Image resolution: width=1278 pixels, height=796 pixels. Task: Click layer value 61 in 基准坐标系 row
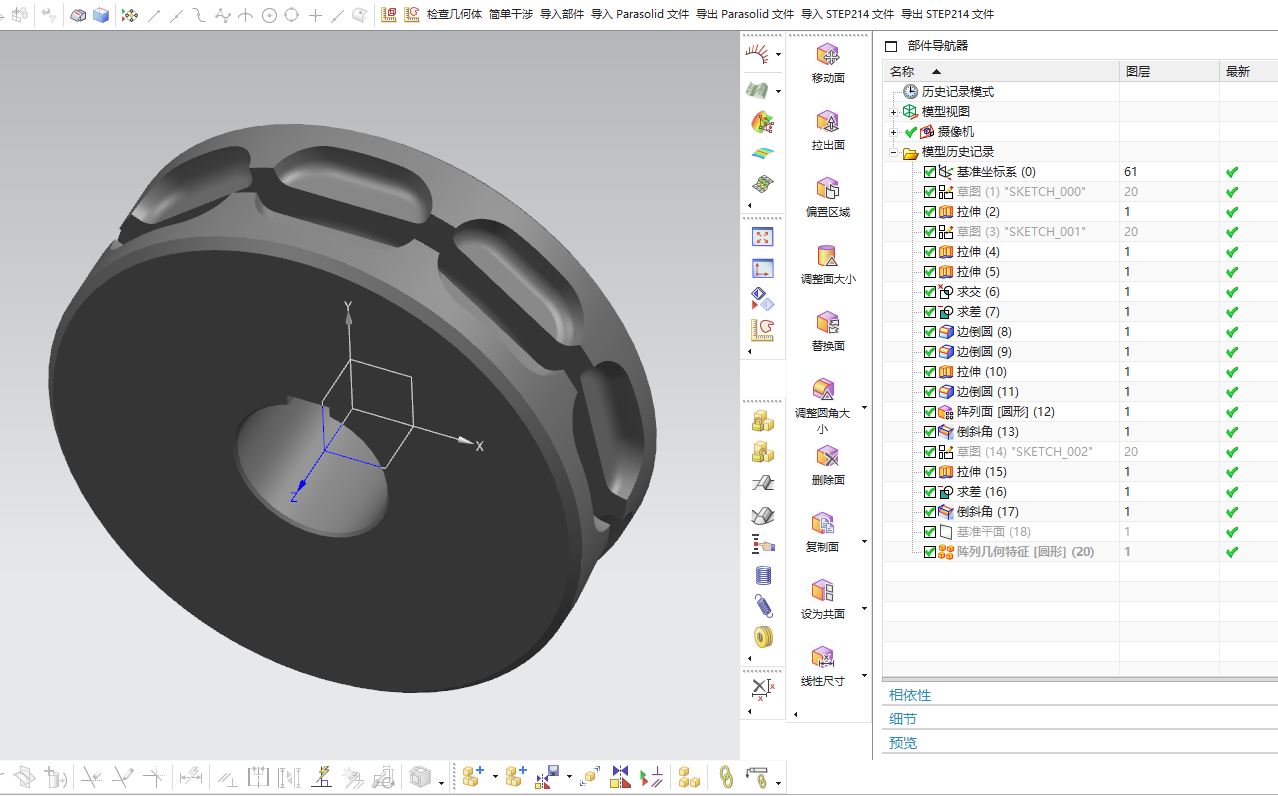[1131, 172]
